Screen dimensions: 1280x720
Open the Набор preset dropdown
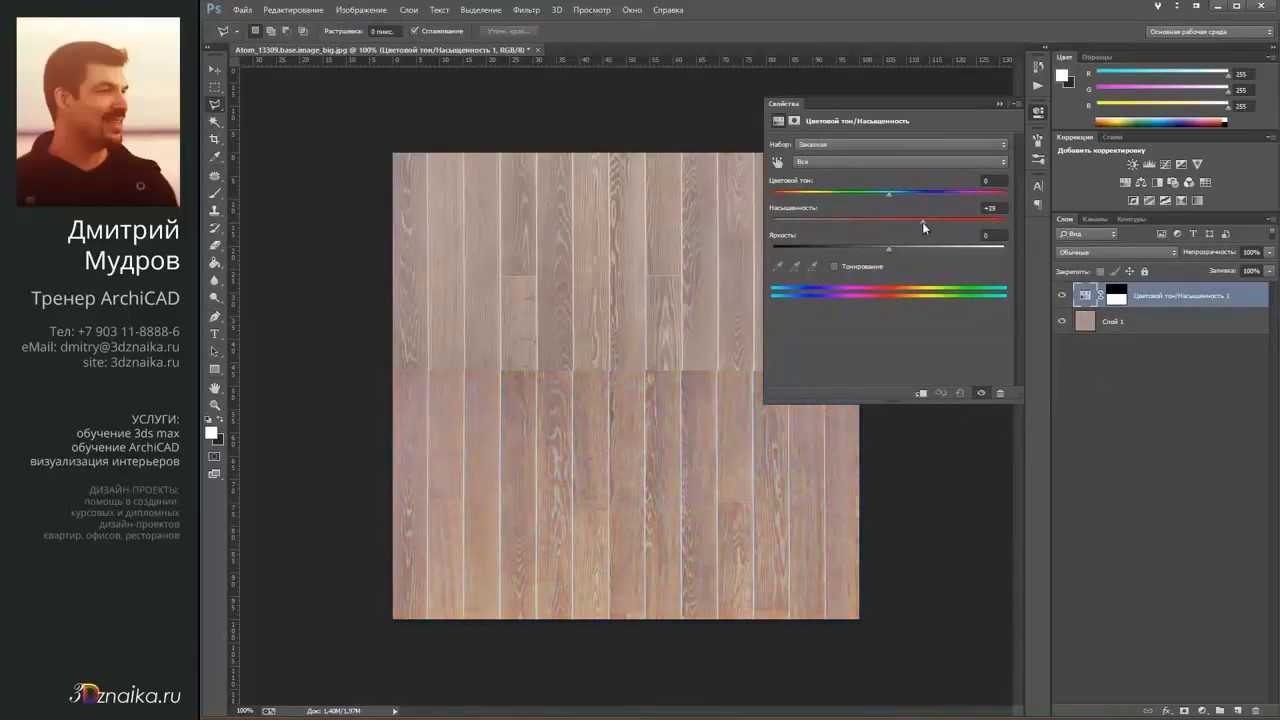901,144
